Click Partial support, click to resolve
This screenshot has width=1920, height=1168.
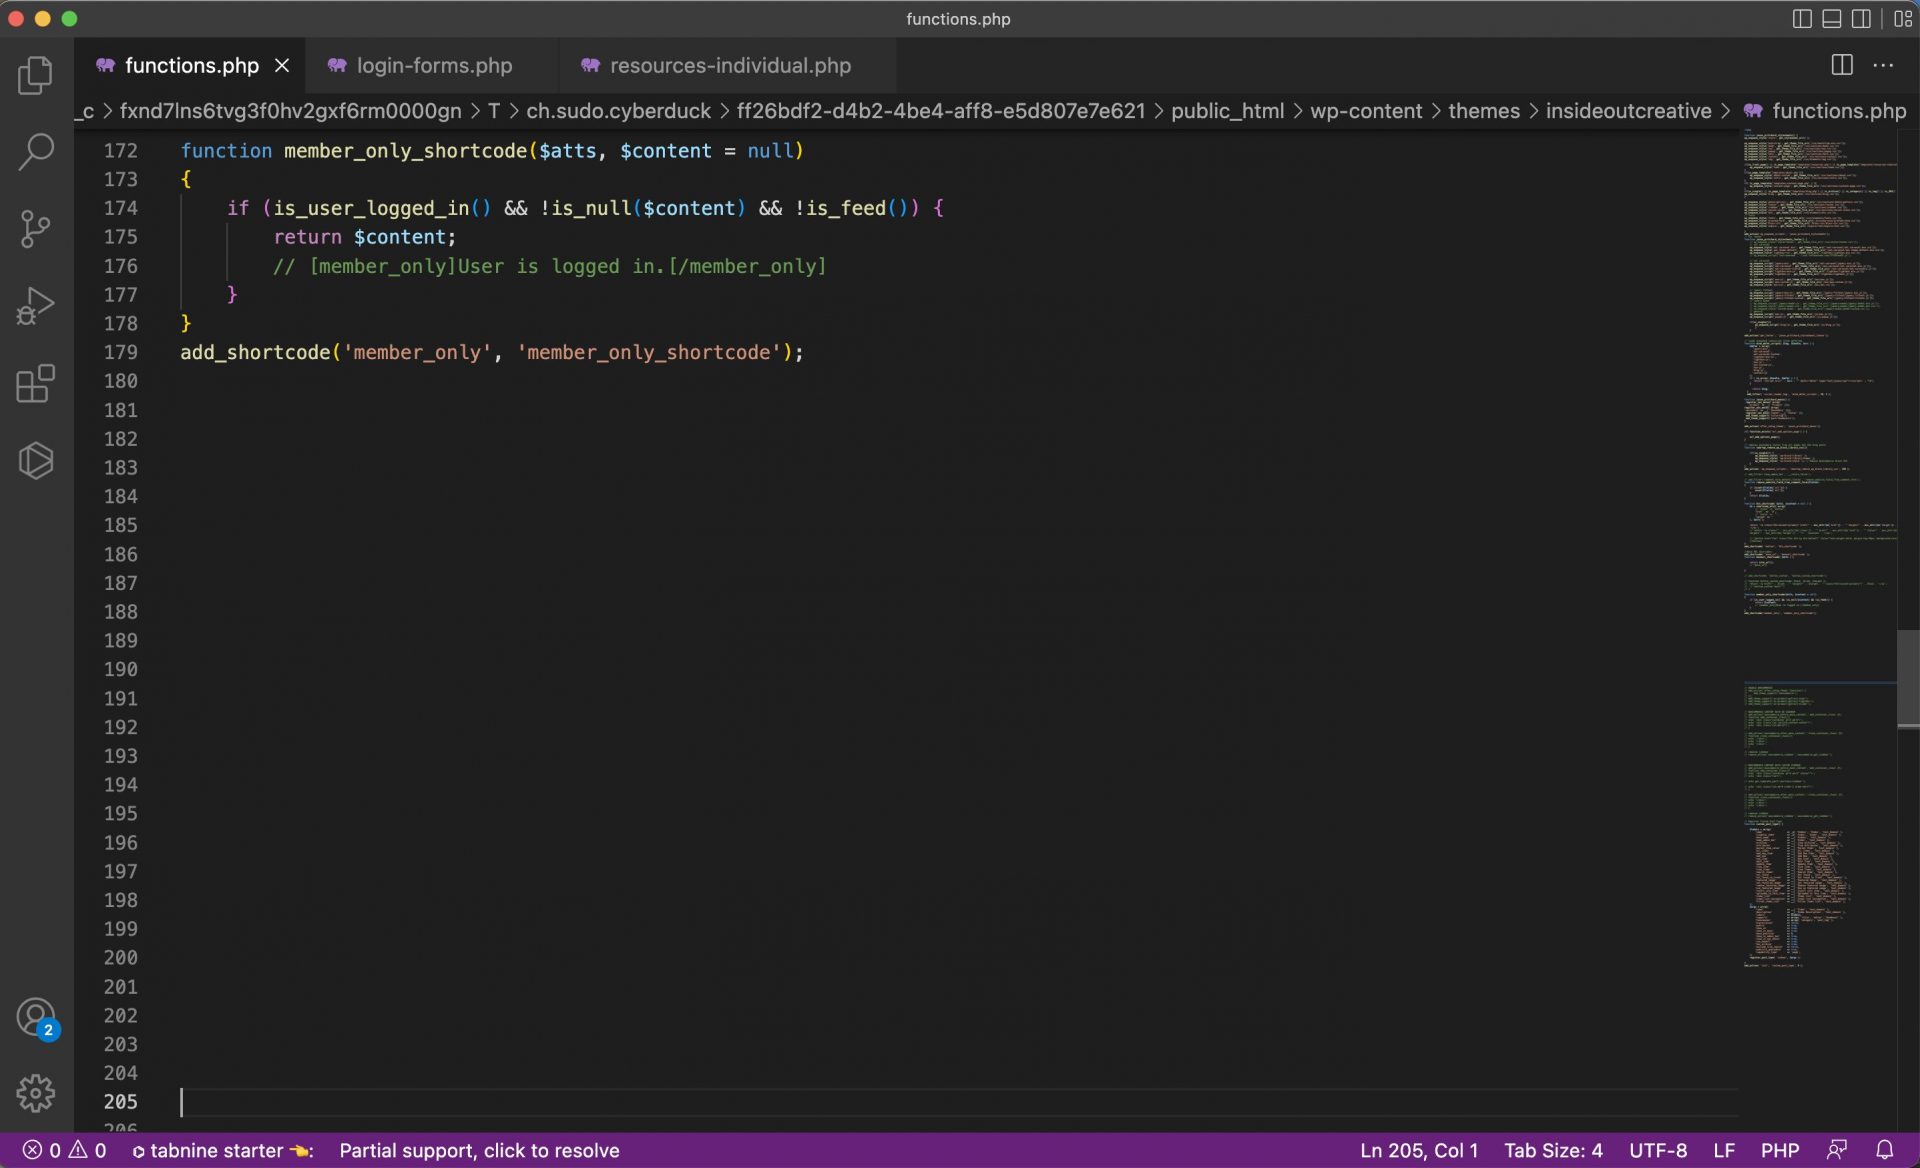tap(479, 1150)
